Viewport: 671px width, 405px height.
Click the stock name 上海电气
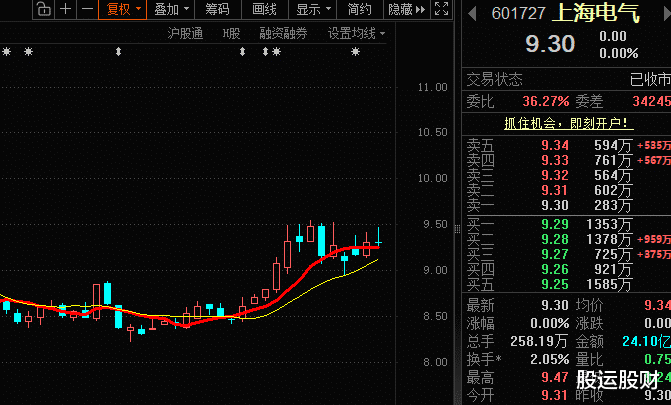pos(595,13)
